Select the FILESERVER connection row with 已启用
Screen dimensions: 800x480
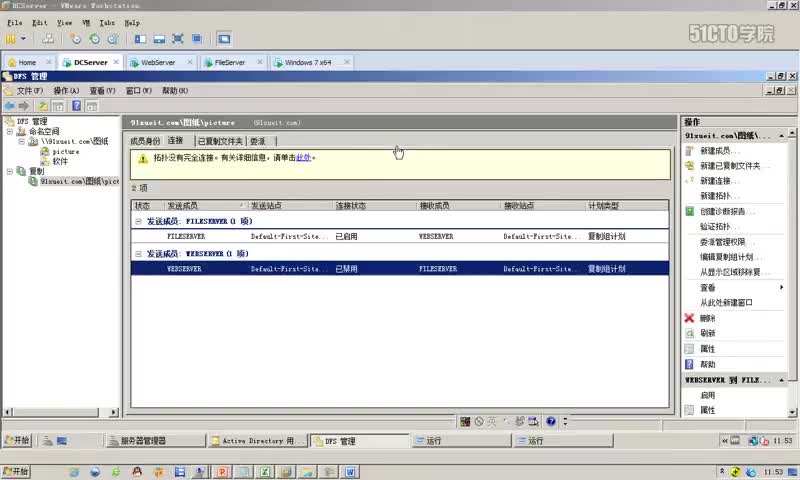click(x=399, y=236)
